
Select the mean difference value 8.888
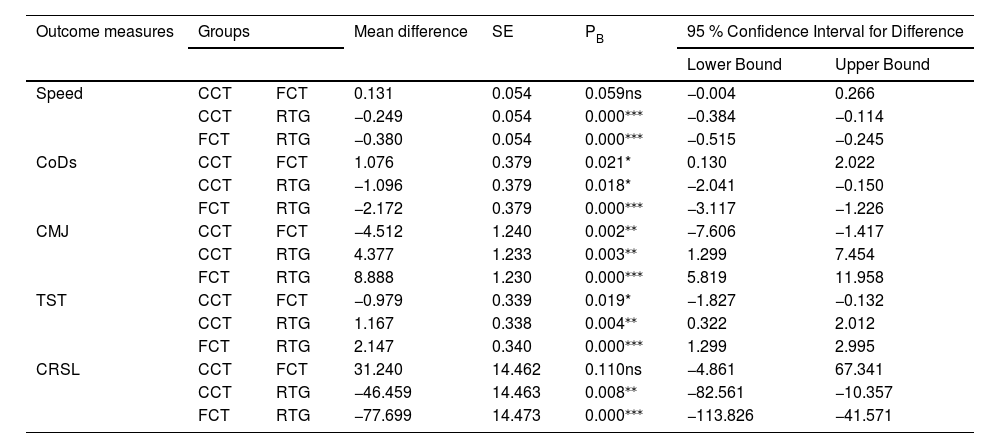373,274
